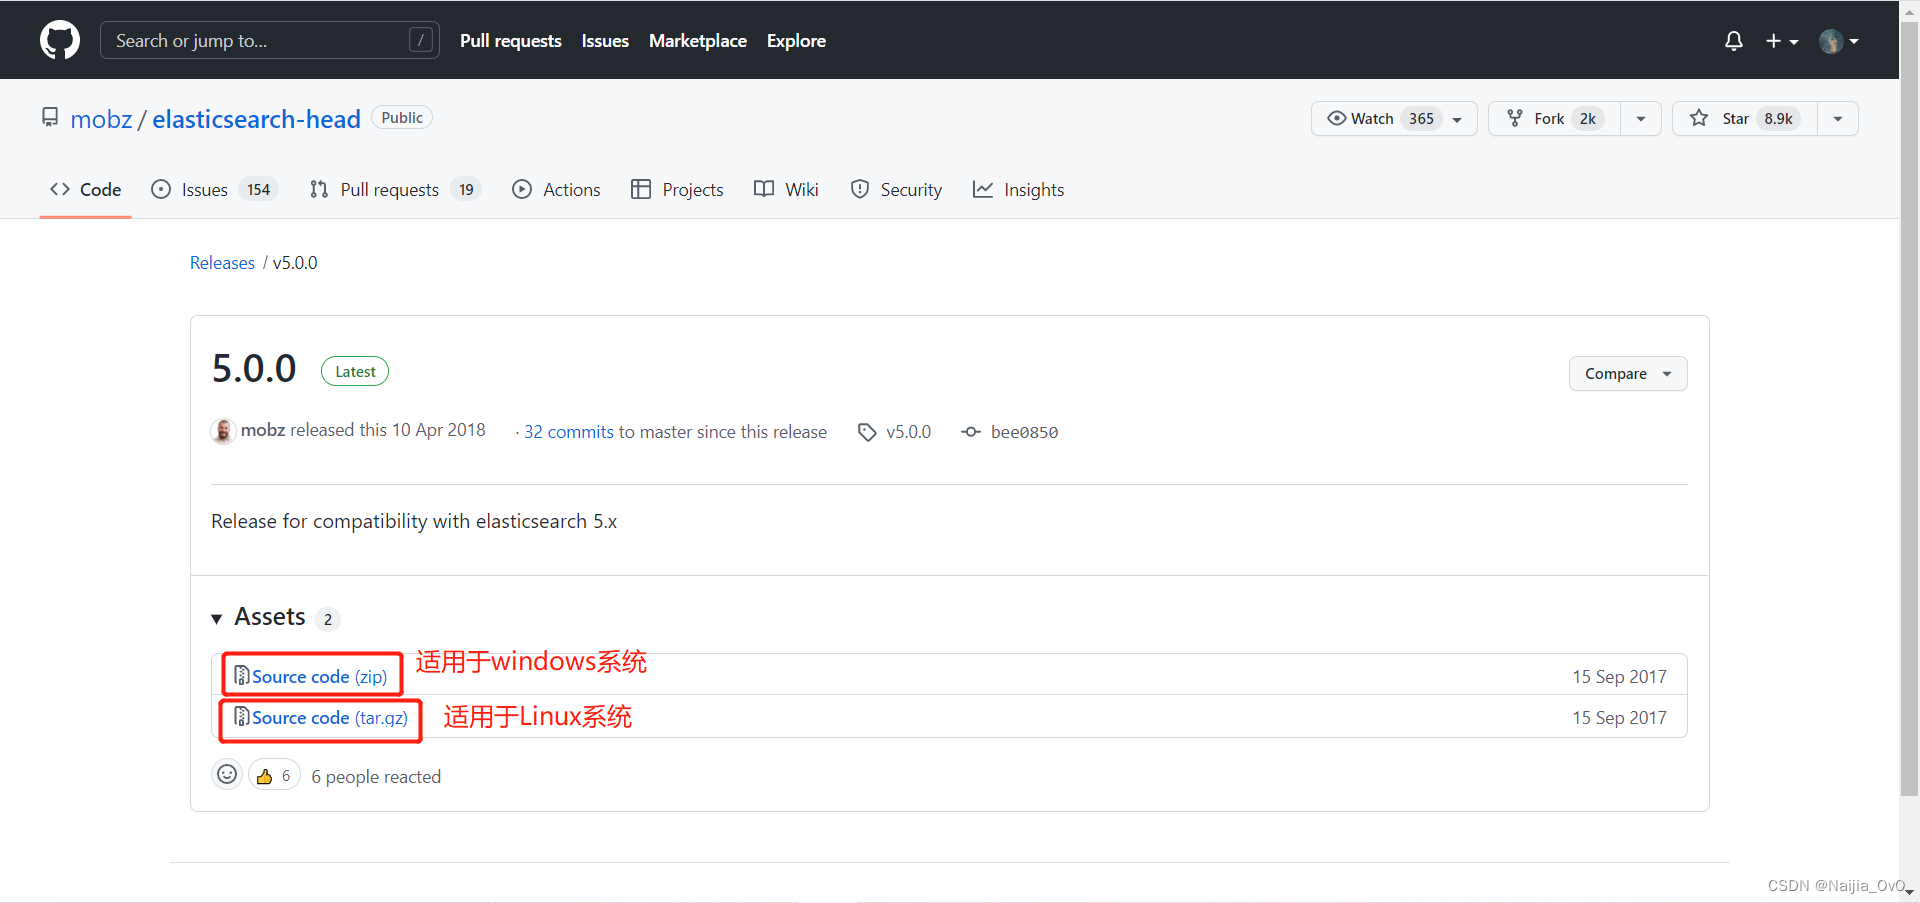Click the zip file archive icon
1920x903 pixels.
click(x=241, y=676)
